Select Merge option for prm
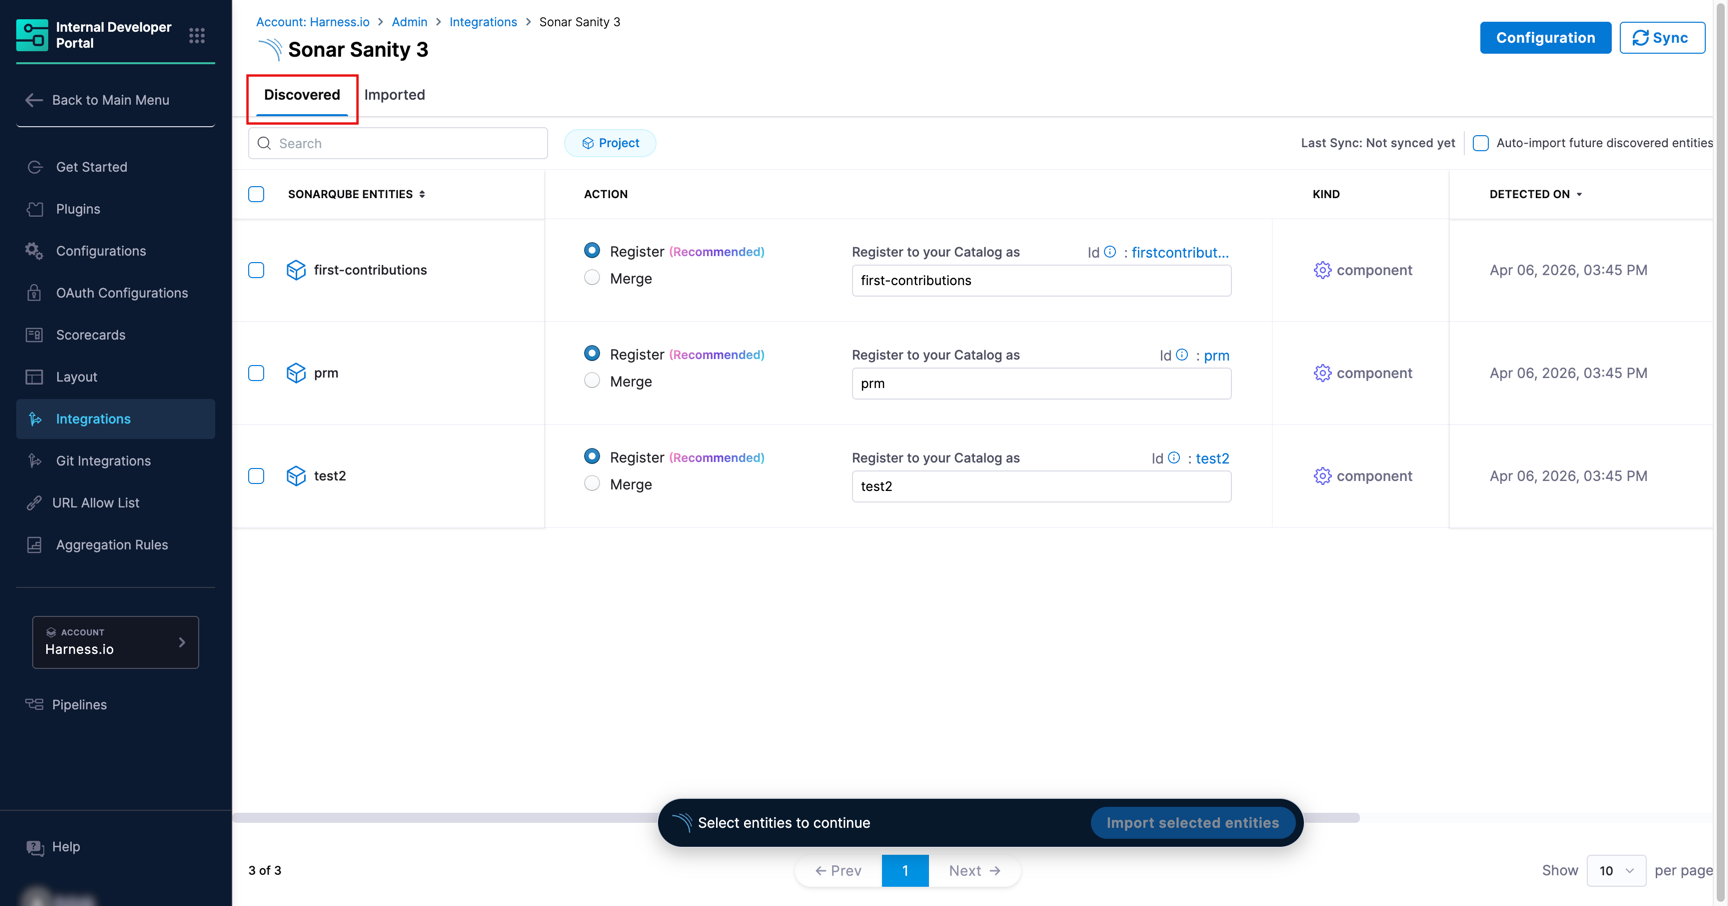Screen dimensions: 1728x906 (x=592, y=381)
